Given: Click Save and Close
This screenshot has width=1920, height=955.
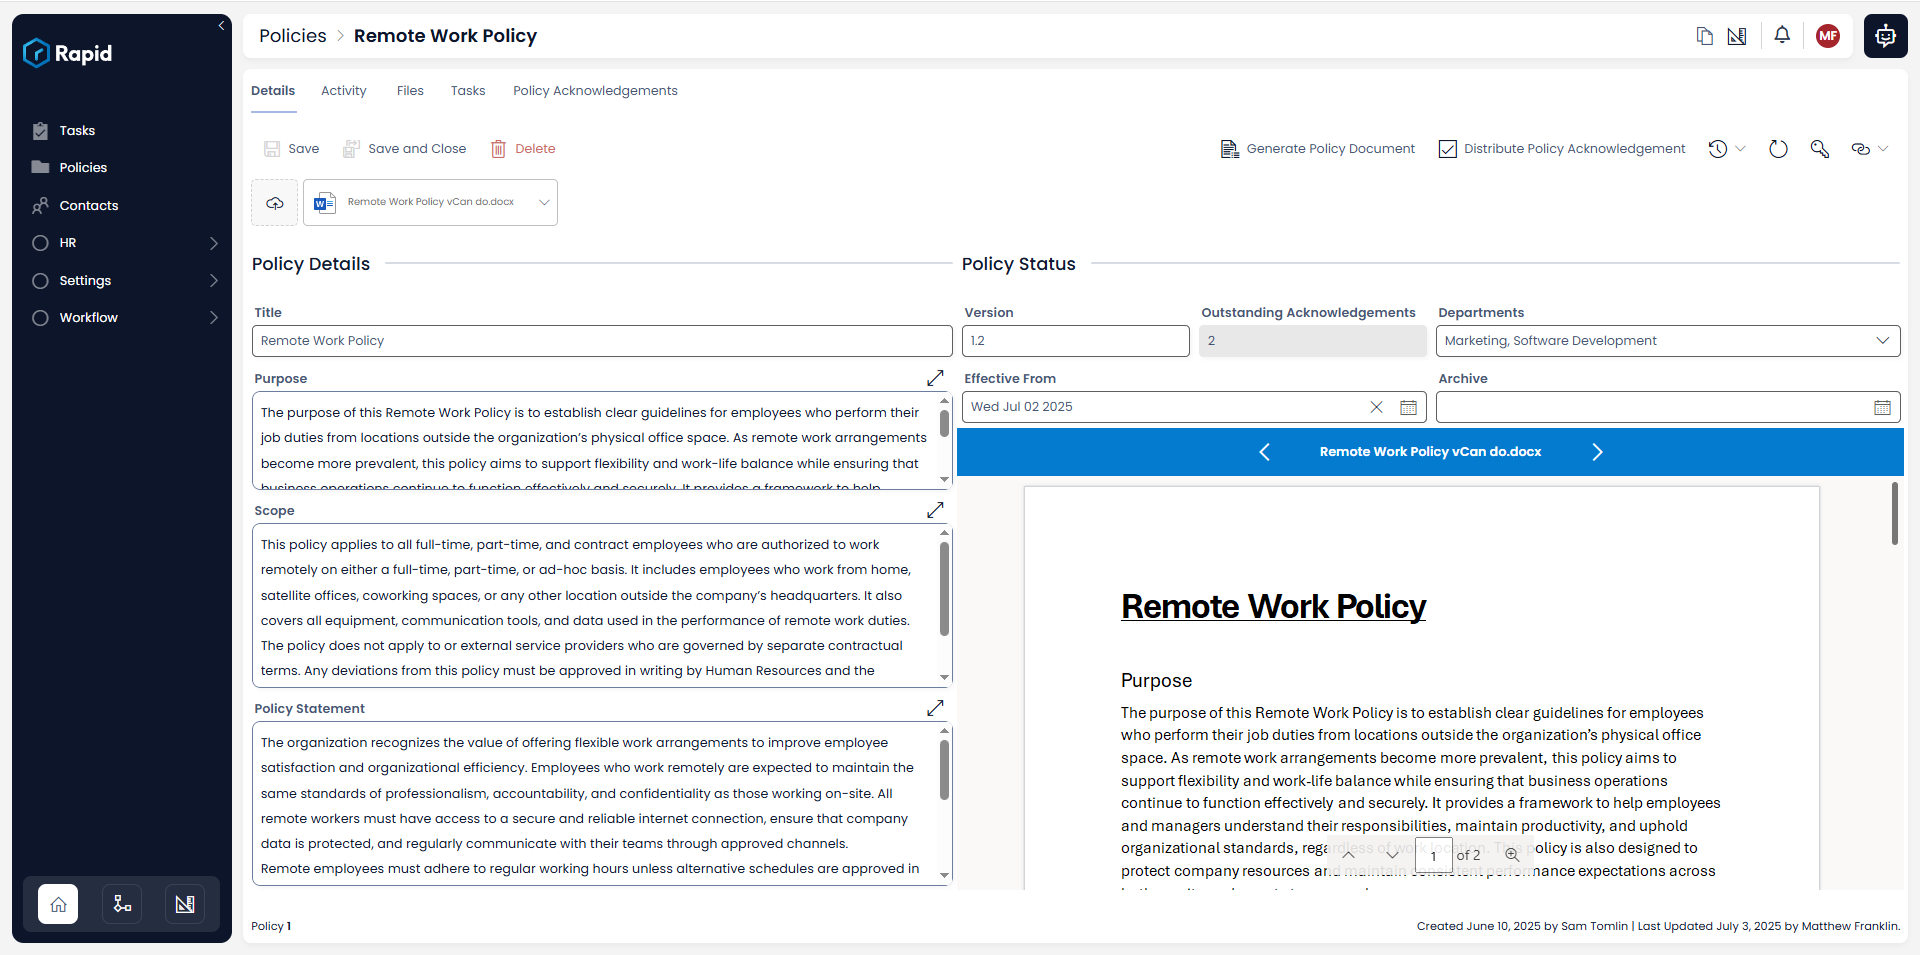Looking at the screenshot, I should (405, 149).
